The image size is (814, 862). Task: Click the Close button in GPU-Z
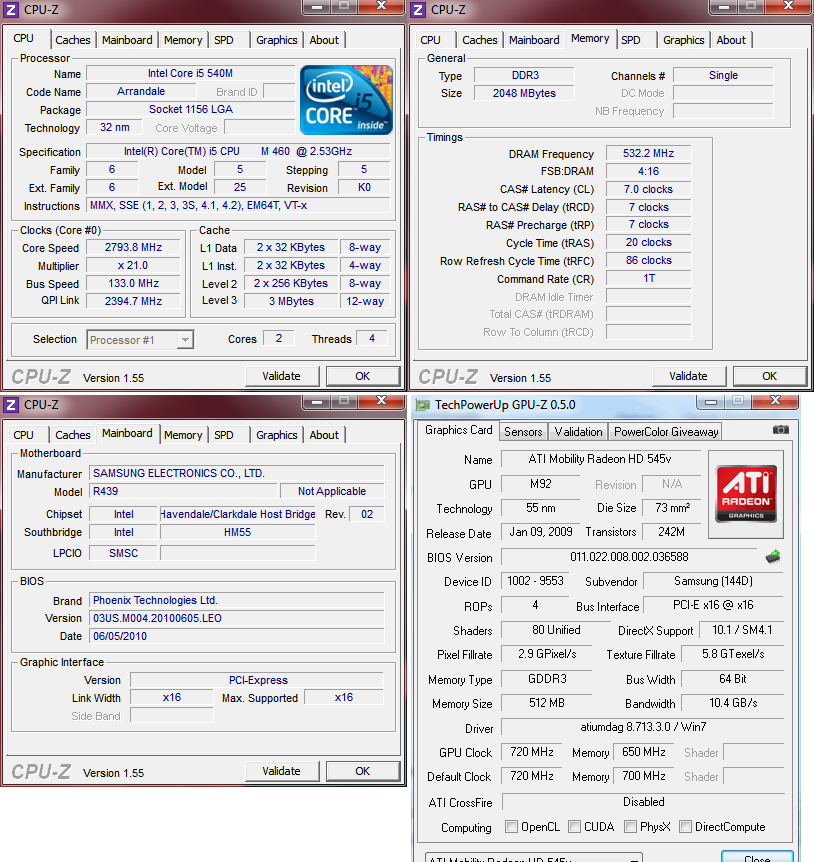pos(757,857)
